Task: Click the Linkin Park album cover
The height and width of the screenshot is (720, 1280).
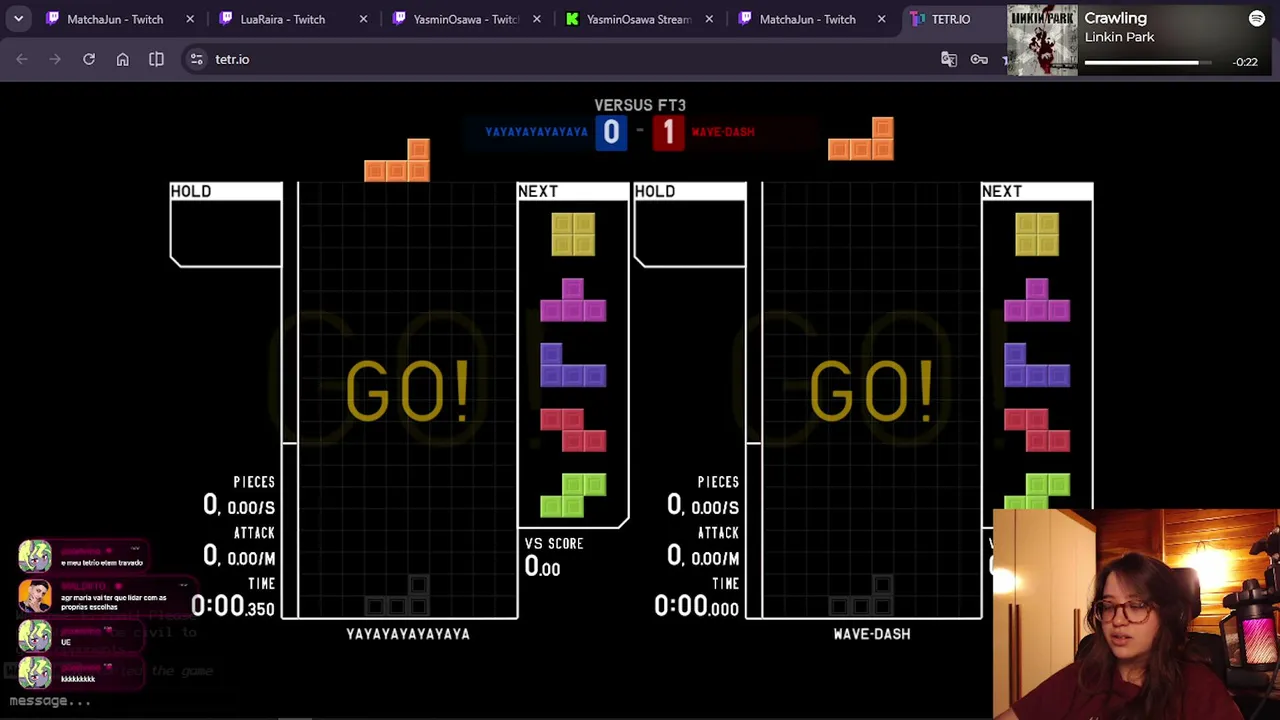Action: click(1042, 40)
